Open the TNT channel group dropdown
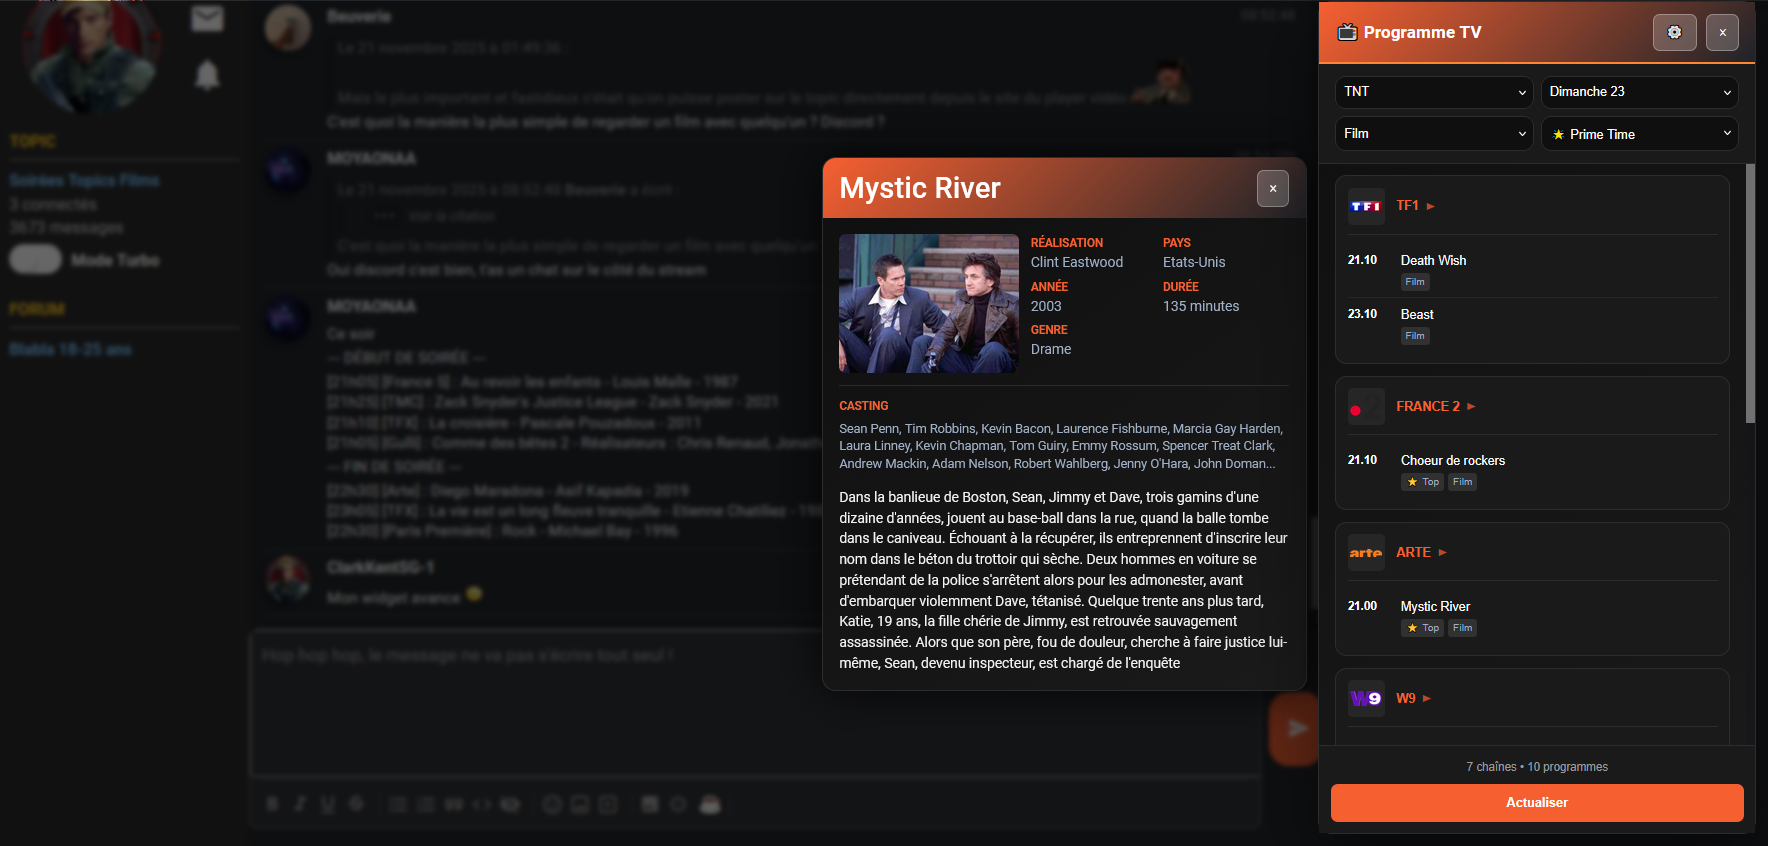Viewport: 1768px width, 846px height. [x=1434, y=92]
